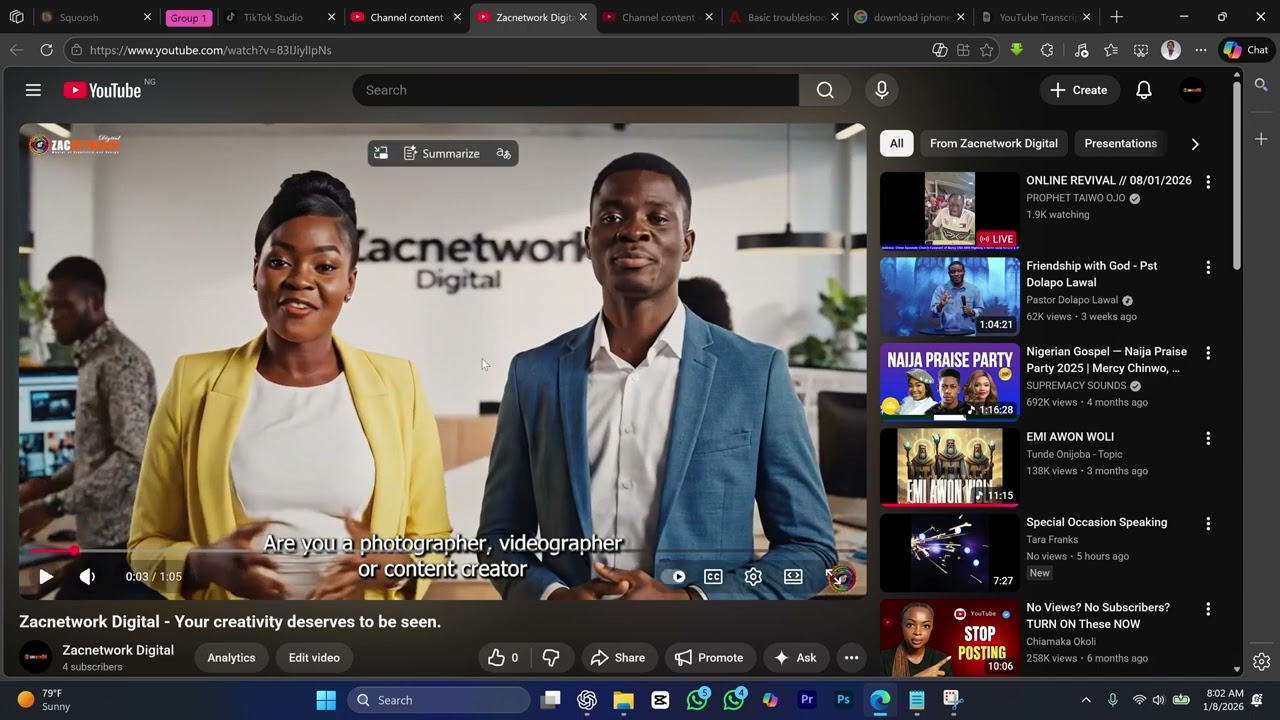This screenshot has height=720, width=1280.
Task: Open the YouTube guide hamburger menu
Action: click(x=33, y=90)
